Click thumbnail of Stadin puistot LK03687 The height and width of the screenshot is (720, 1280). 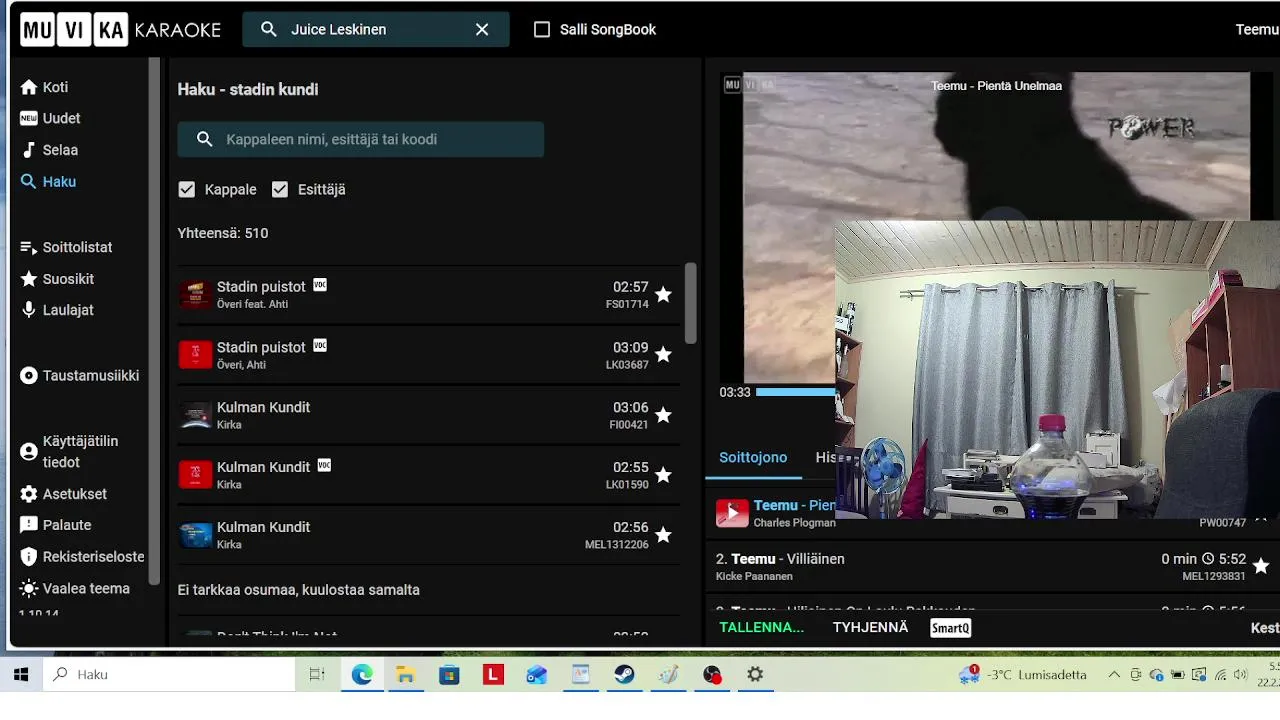pyautogui.click(x=195, y=355)
